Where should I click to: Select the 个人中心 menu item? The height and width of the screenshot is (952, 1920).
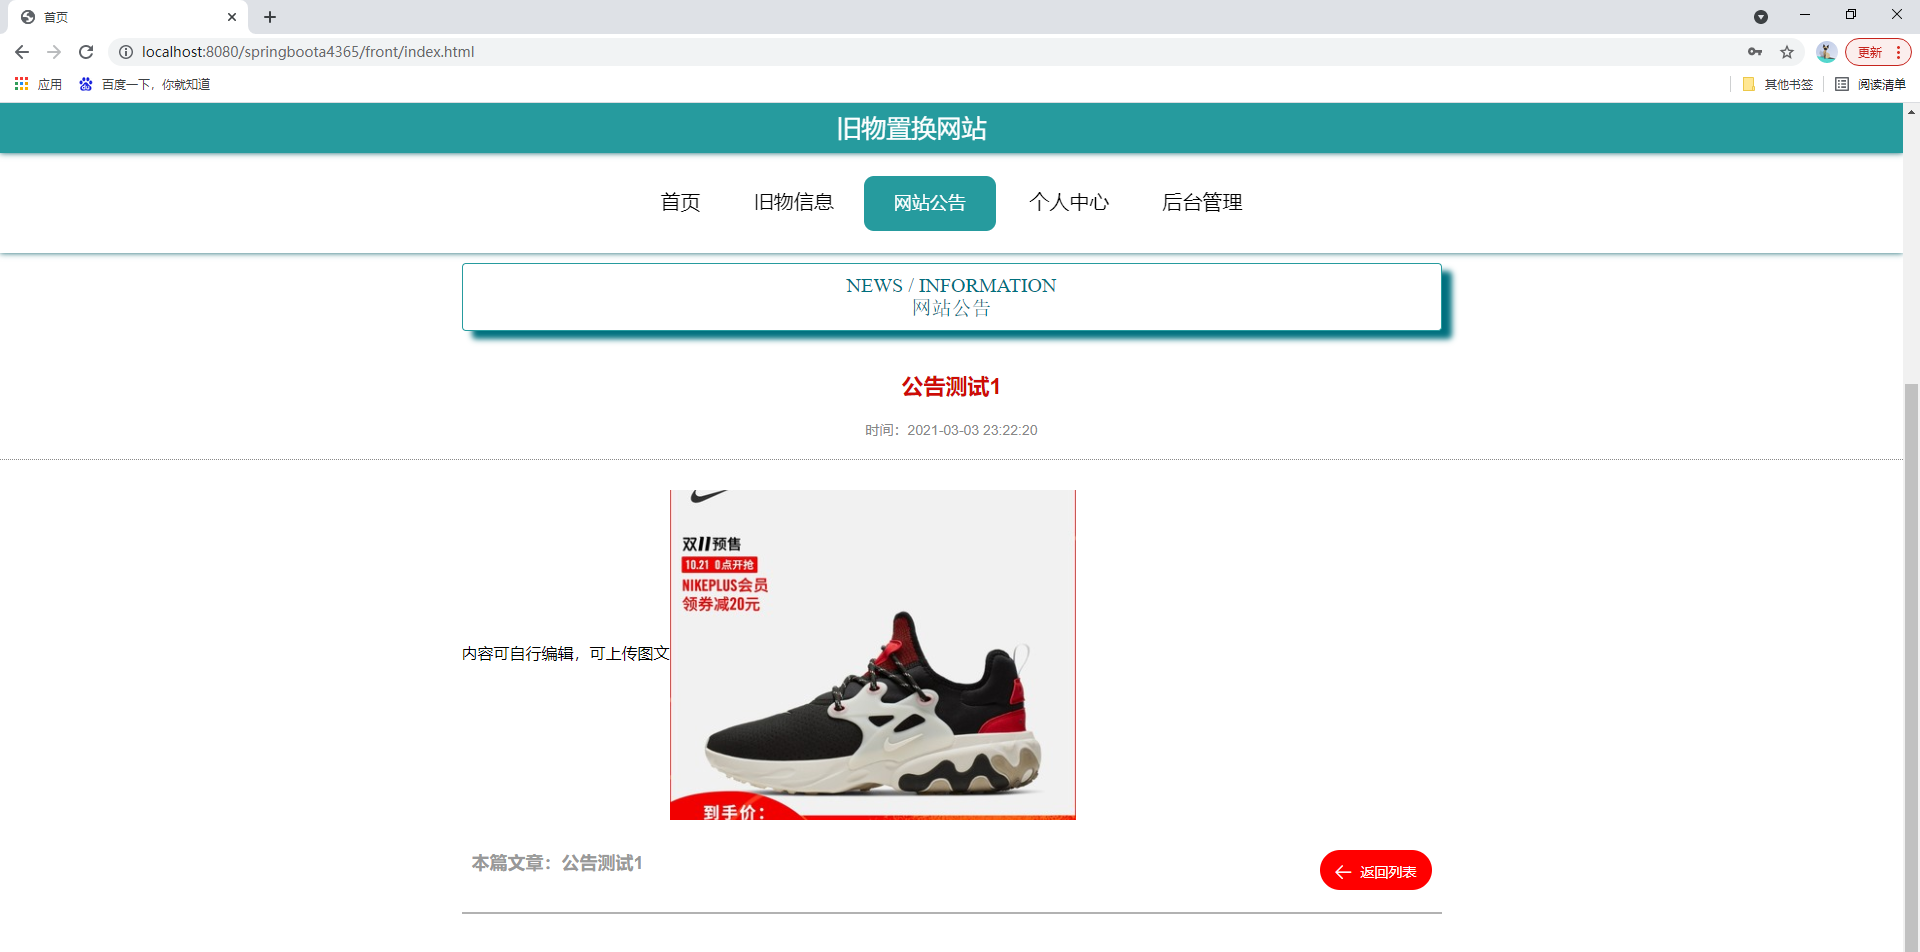(x=1069, y=203)
